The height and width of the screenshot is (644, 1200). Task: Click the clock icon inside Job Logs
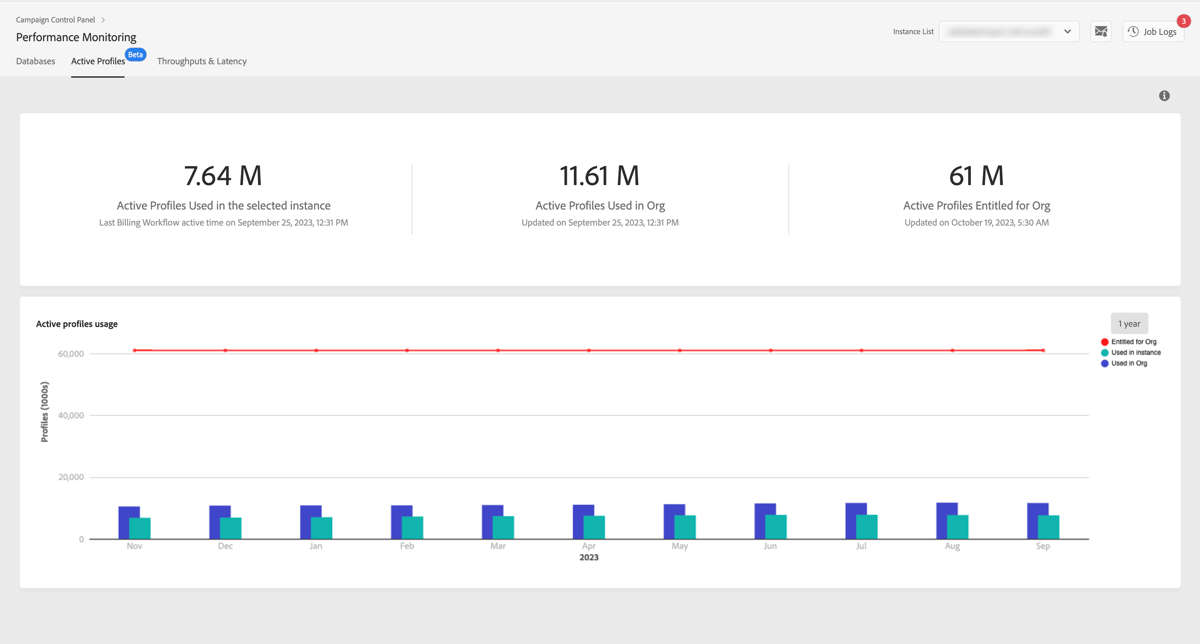[1131, 31]
